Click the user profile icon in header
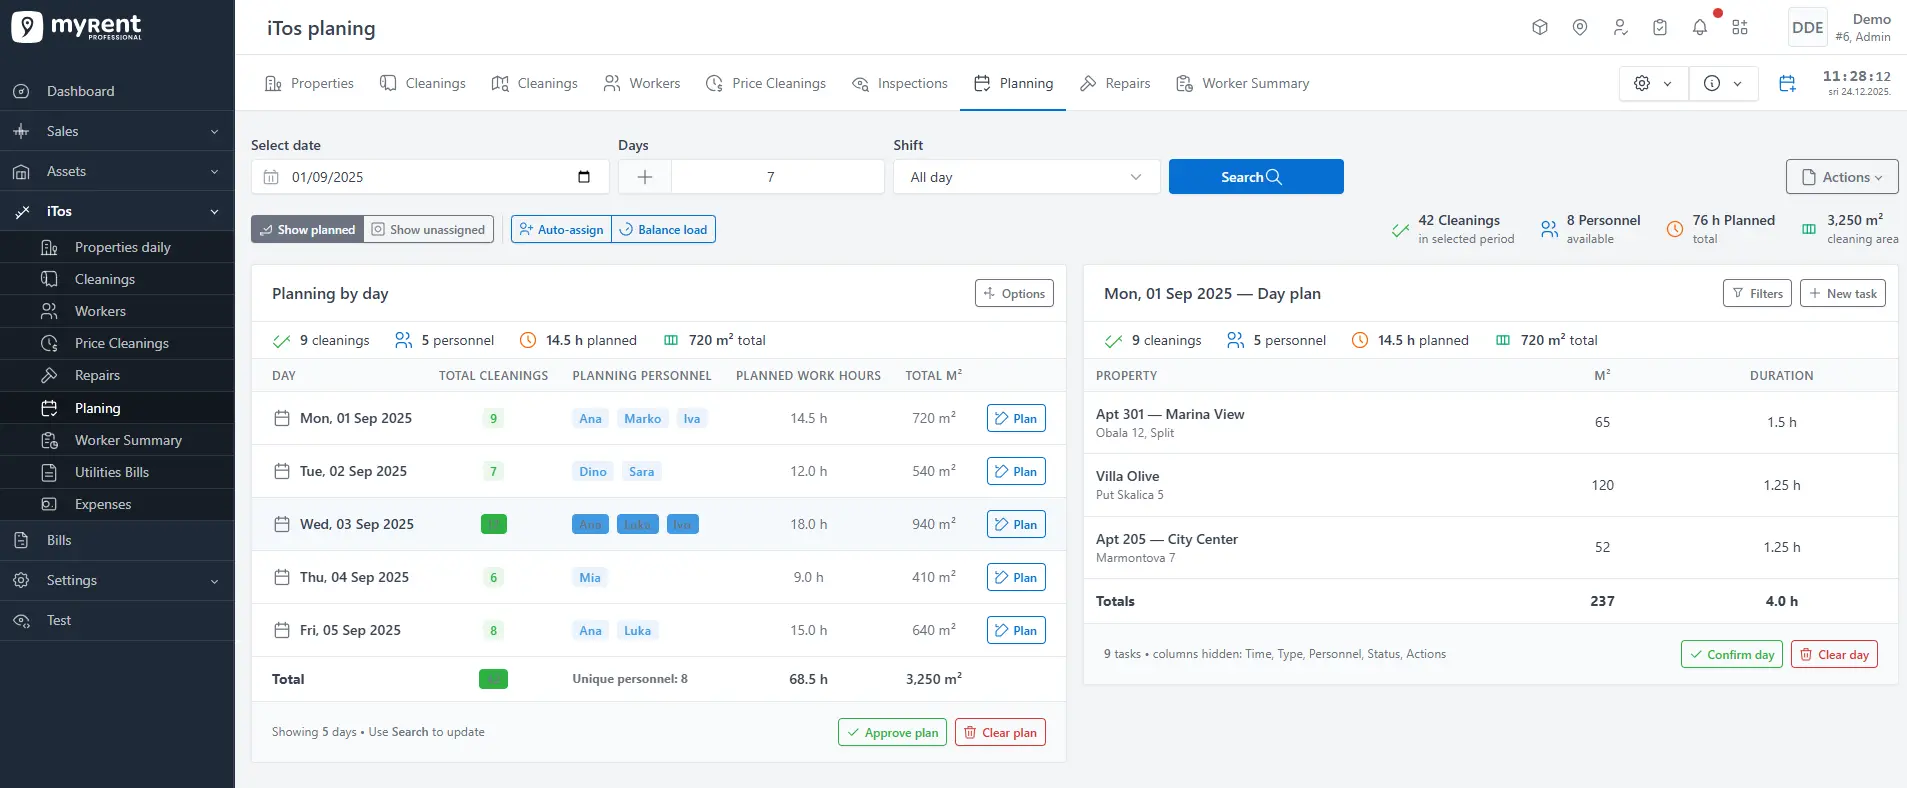The width and height of the screenshot is (1907, 788). click(1620, 28)
